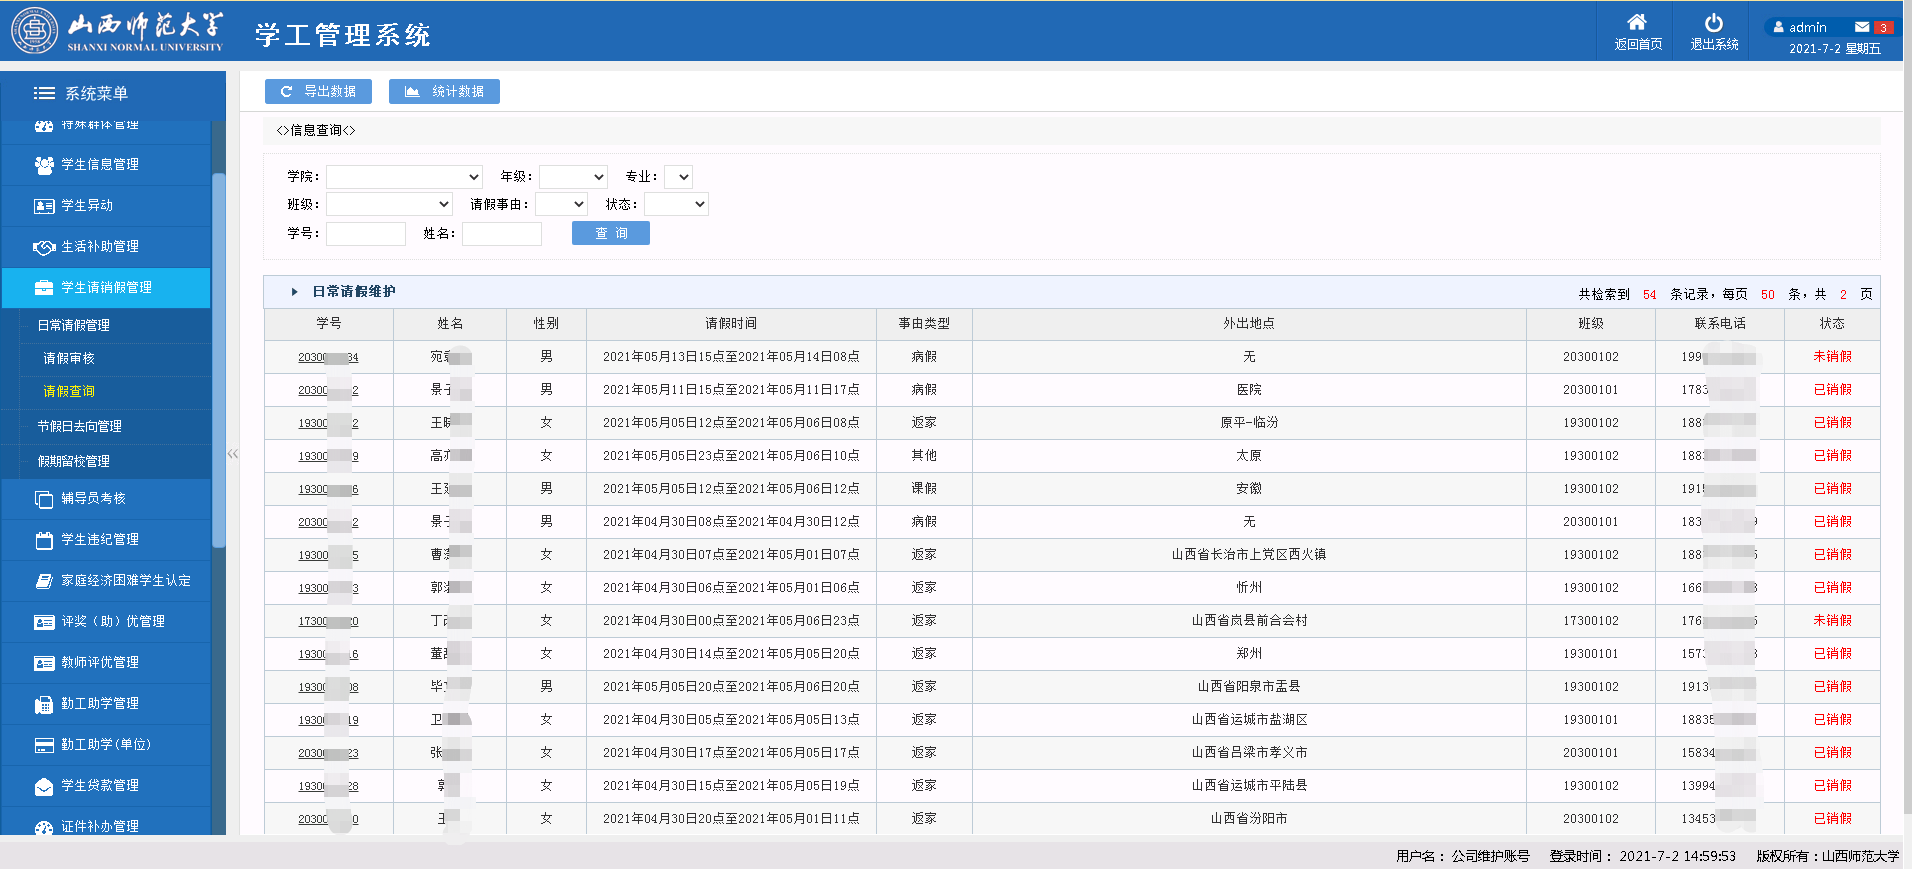Click the 郑州 location cell
The image size is (1912, 869).
coord(1249,654)
